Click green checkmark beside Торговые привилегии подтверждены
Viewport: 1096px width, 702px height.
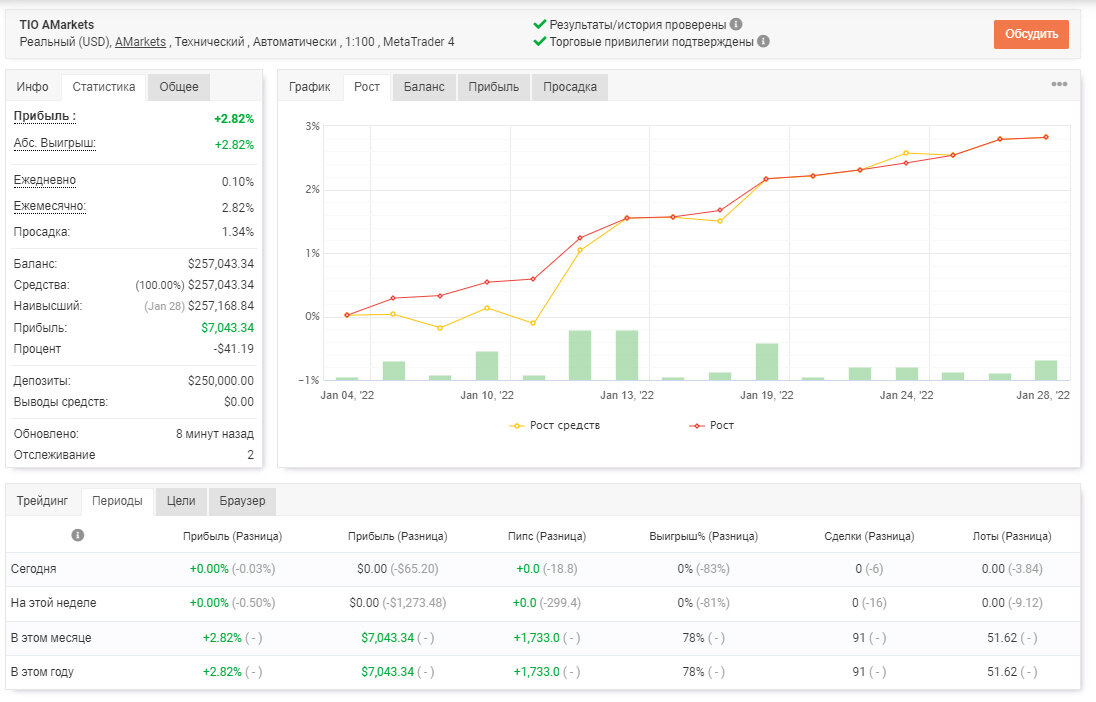click(x=540, y=41)
